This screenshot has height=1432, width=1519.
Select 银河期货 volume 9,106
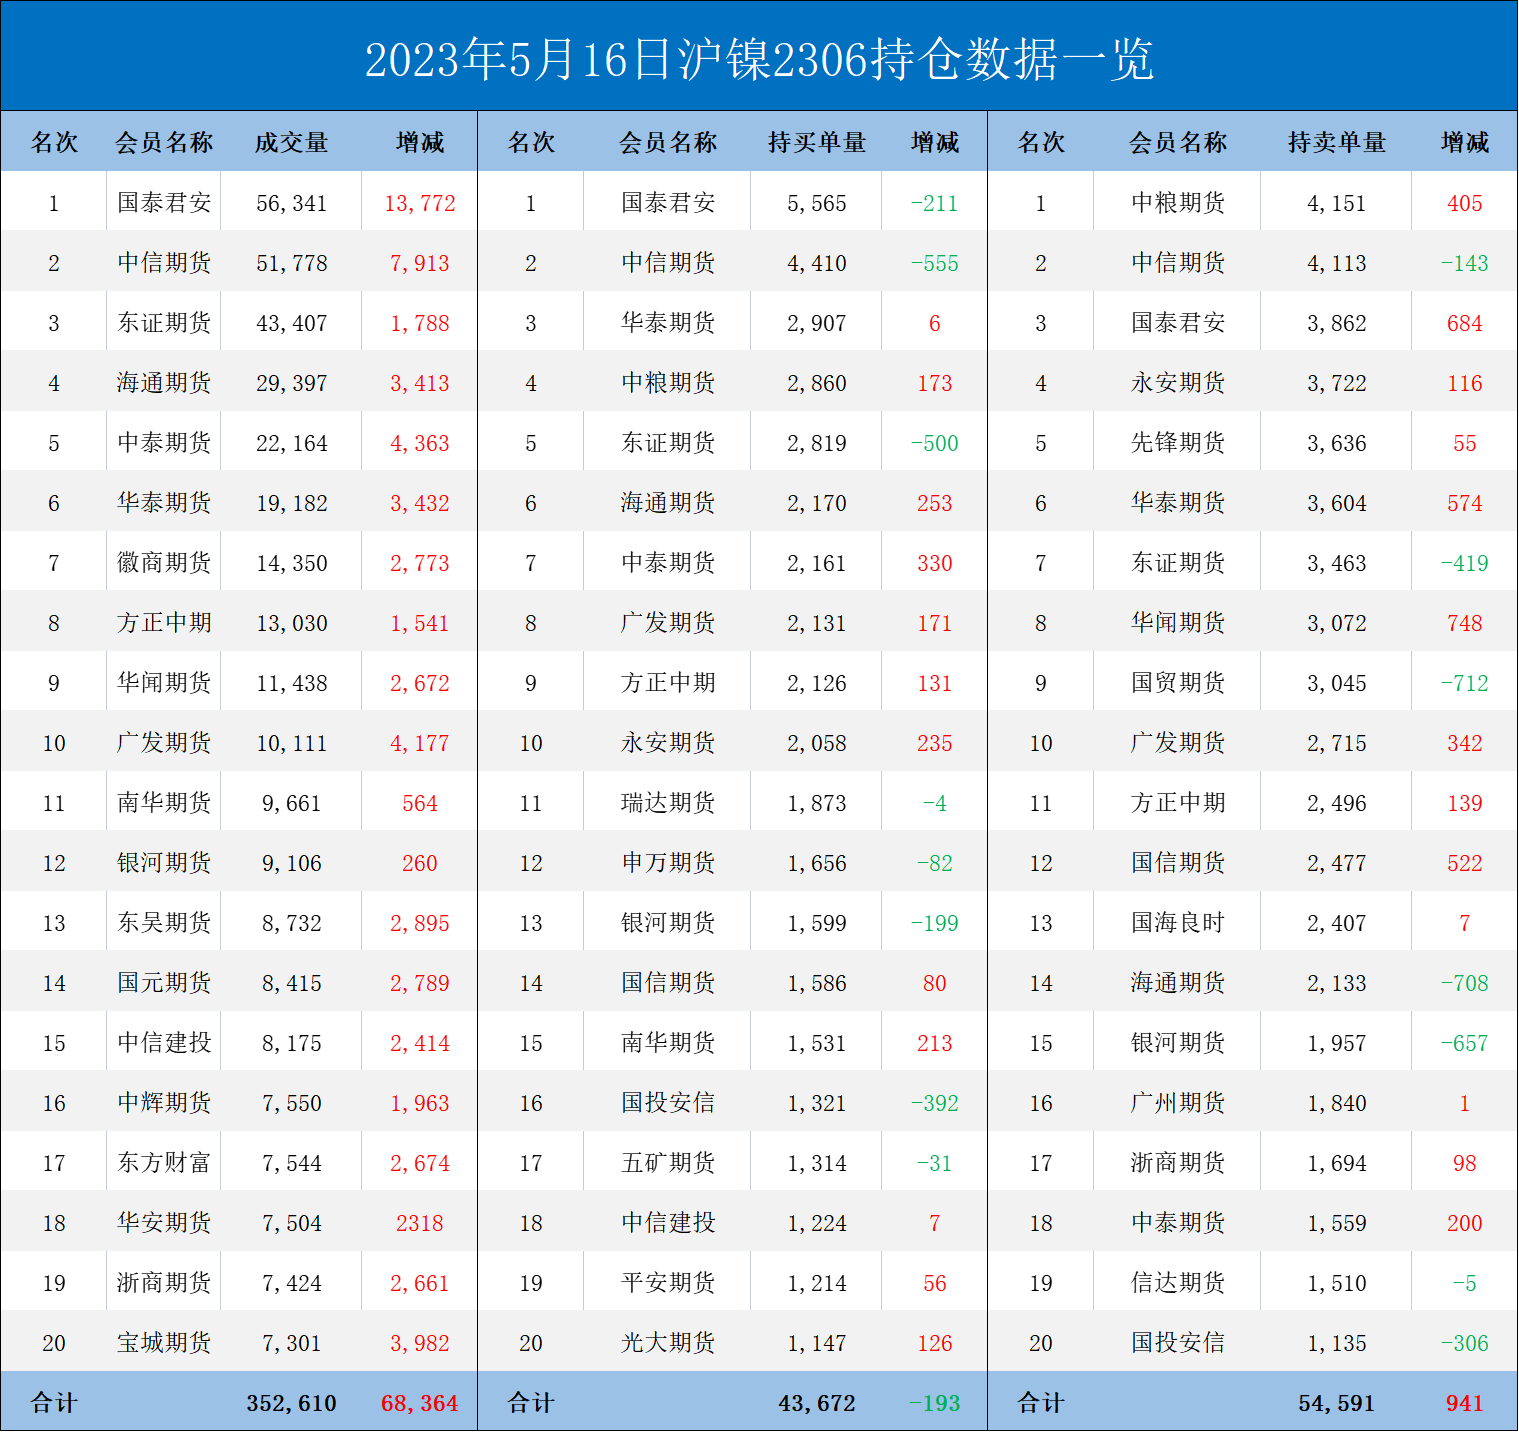pyautogui.click(x=291, y=863)
